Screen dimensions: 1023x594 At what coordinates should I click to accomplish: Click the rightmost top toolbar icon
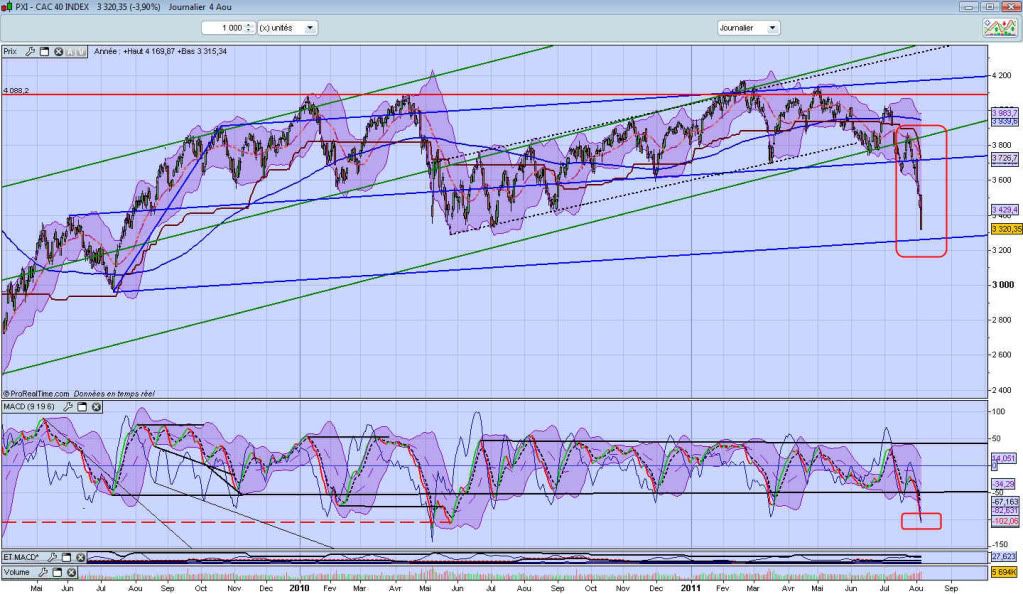pyautogui.click(x=1000, y=28)
